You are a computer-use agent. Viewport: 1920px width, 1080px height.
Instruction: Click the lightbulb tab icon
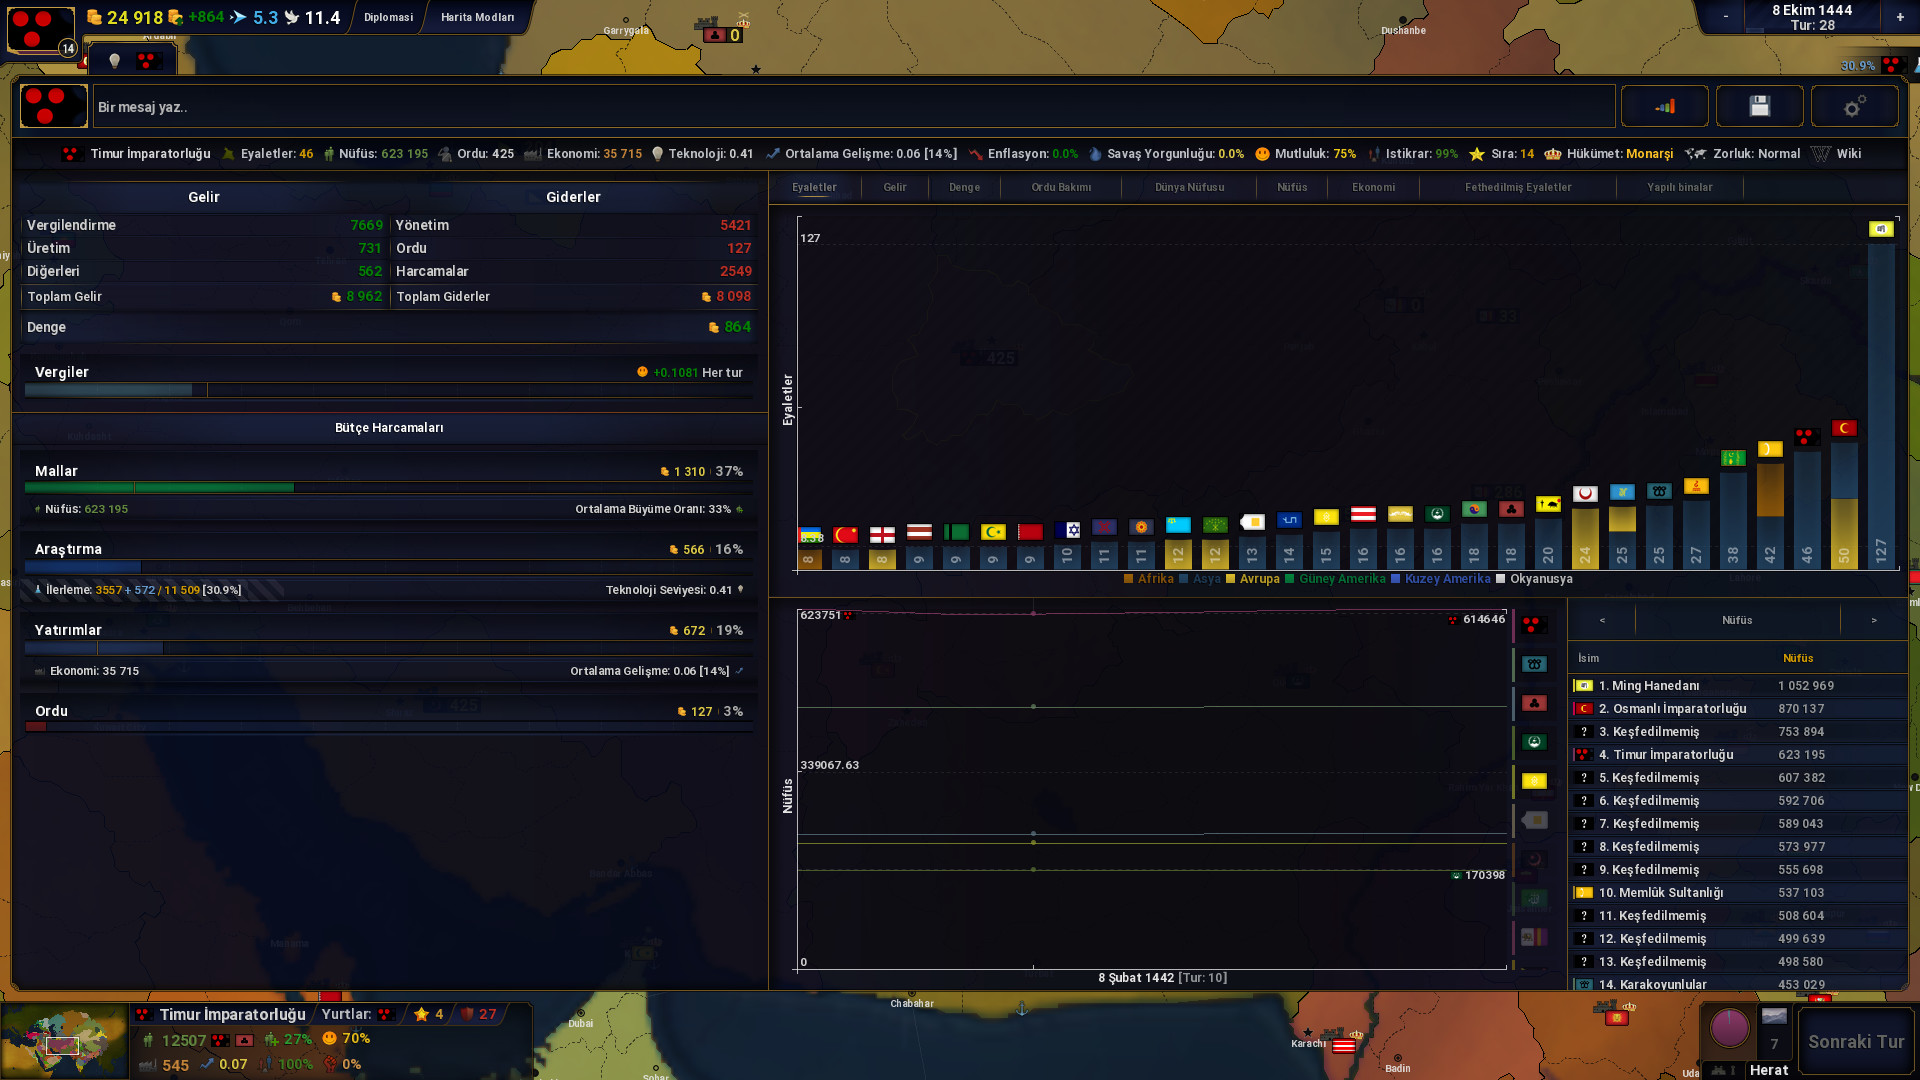coord(114,61)
